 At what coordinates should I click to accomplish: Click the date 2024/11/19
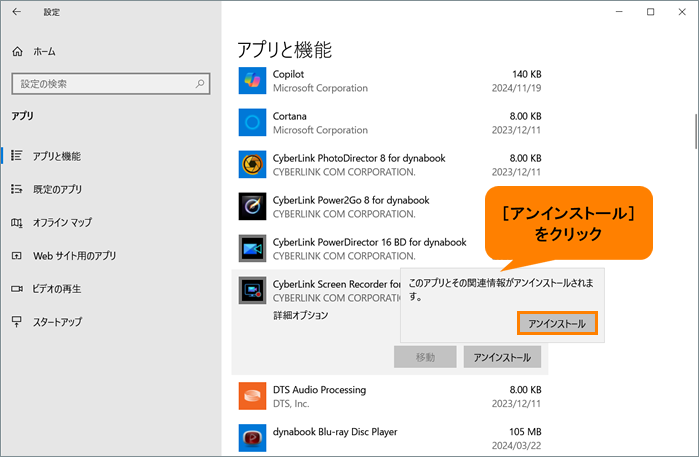click(516, 88)
